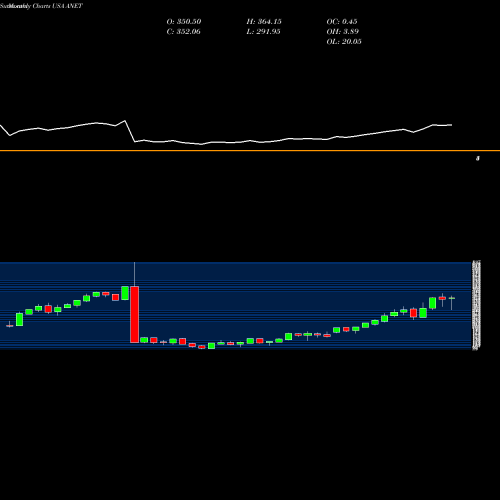The image size is (500, 500).
Task: Click the low value "L: 291.95"
Action: point(263,32)
